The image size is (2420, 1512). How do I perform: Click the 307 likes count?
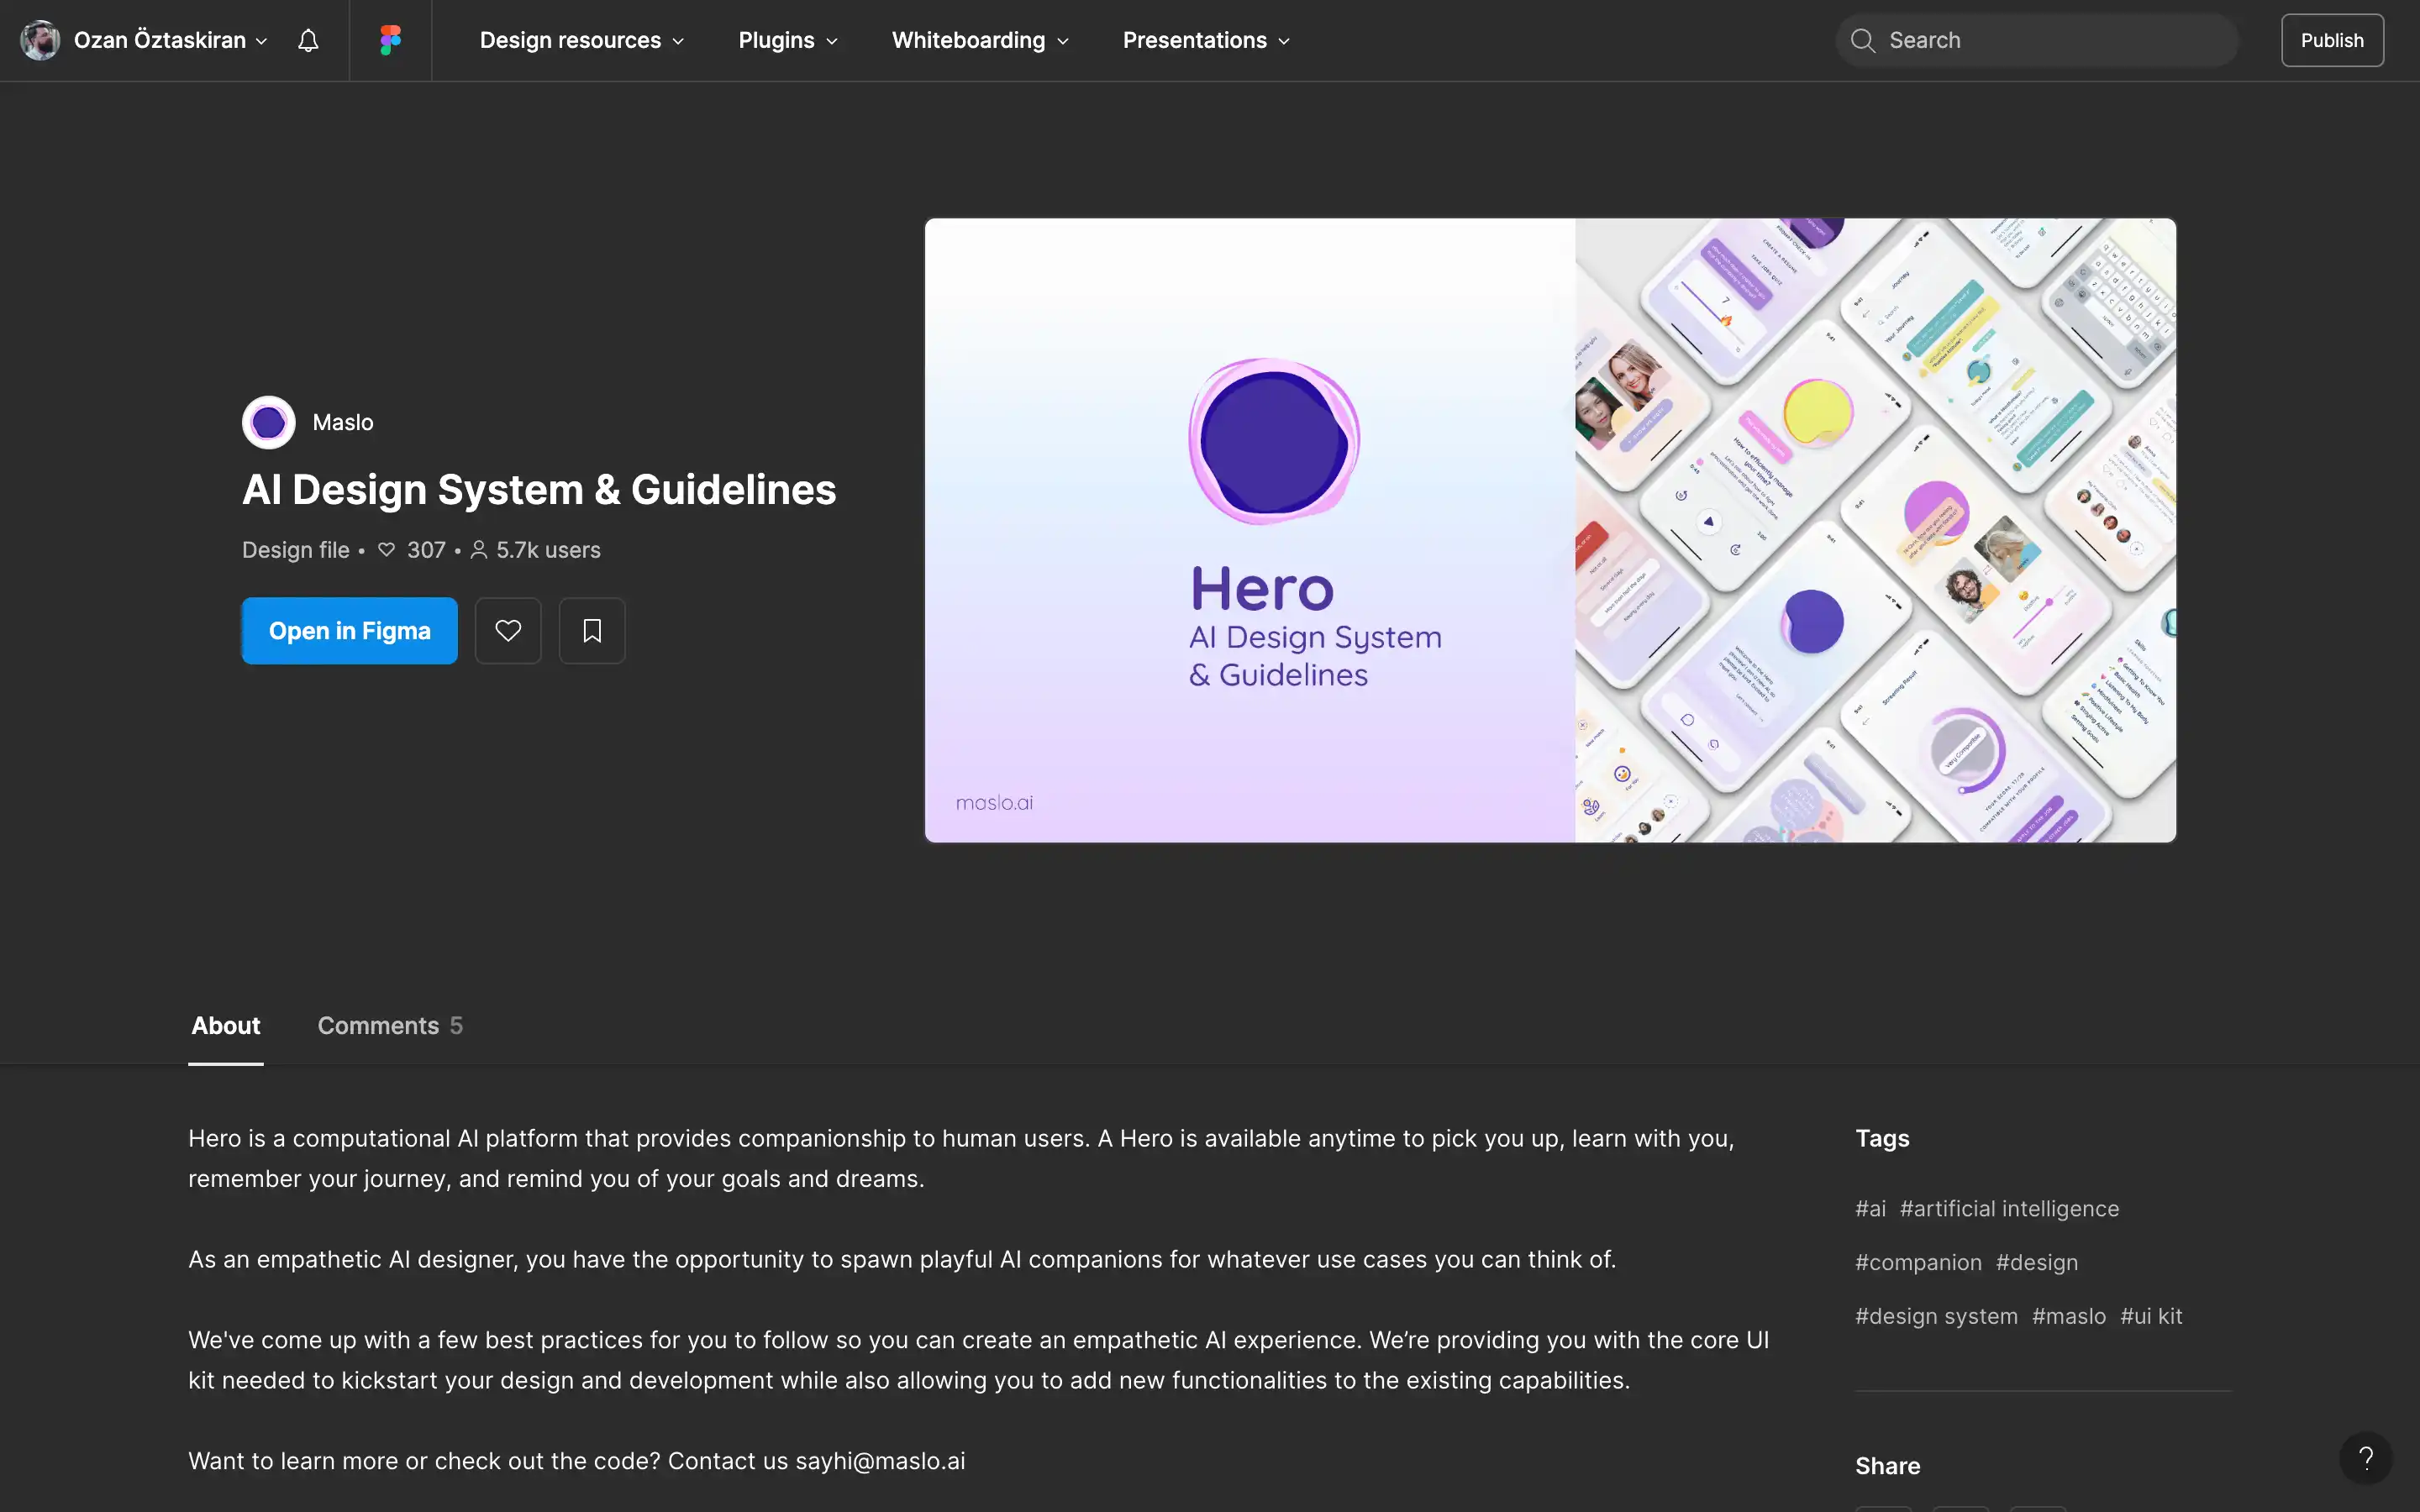coord(412,550)
